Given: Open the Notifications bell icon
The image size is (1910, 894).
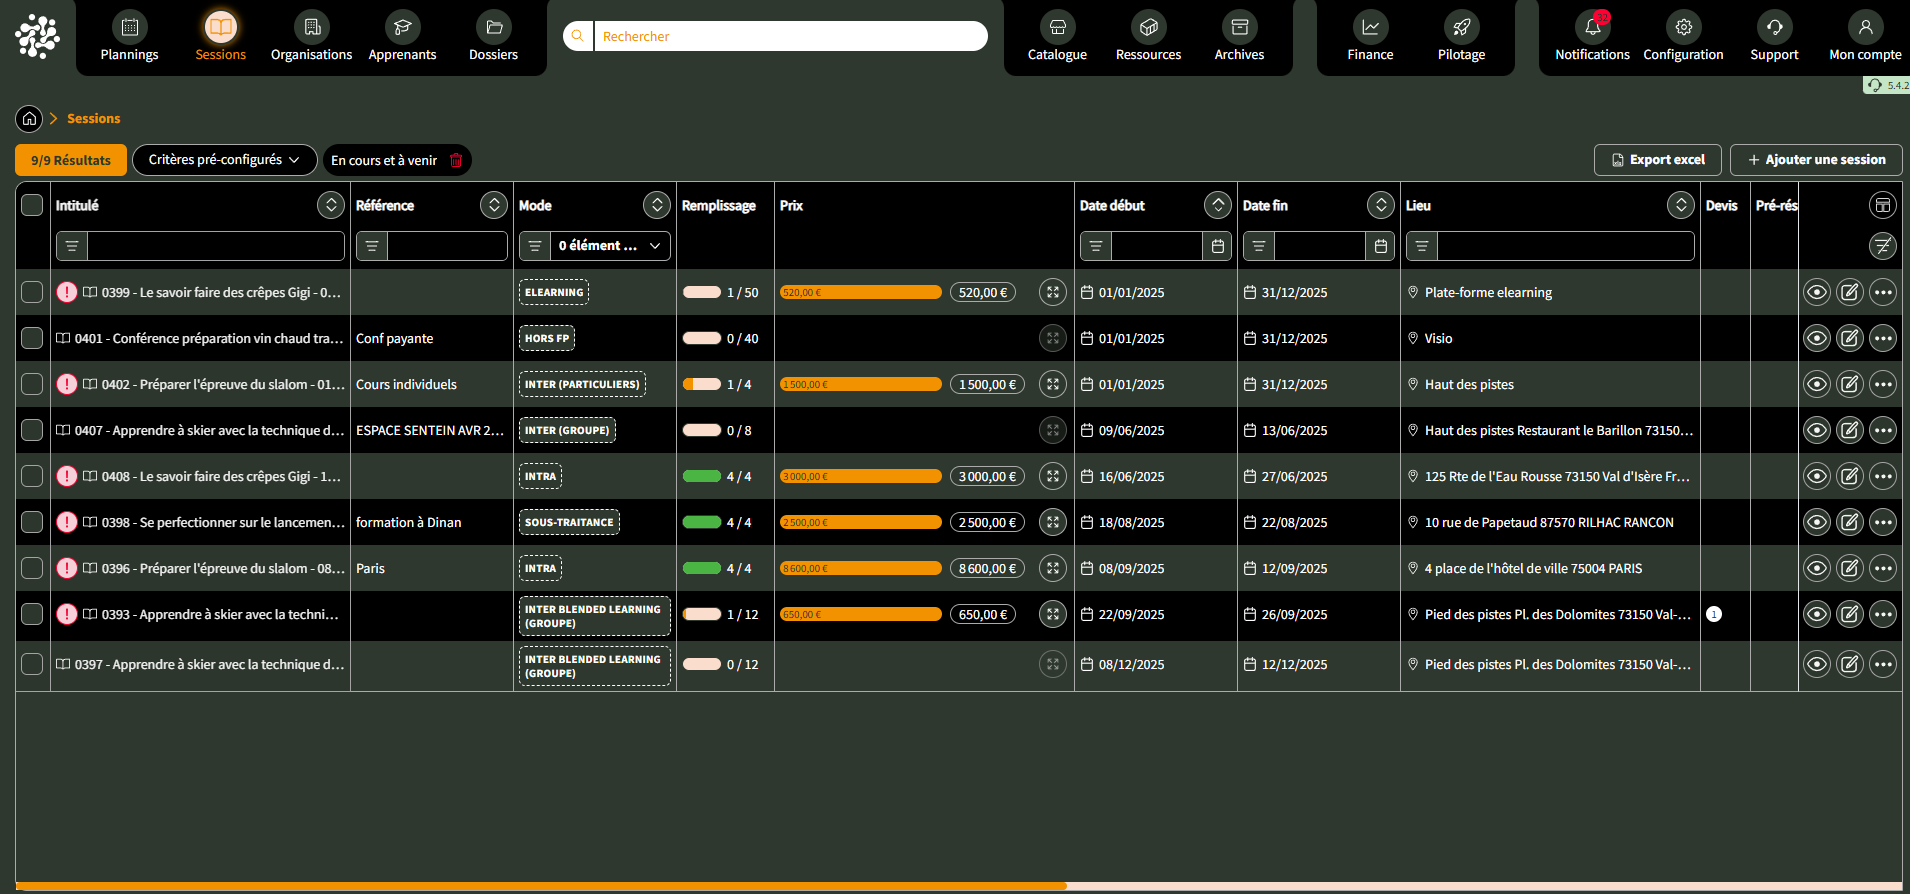Looking at the screenshot, I should point(1592,28).
